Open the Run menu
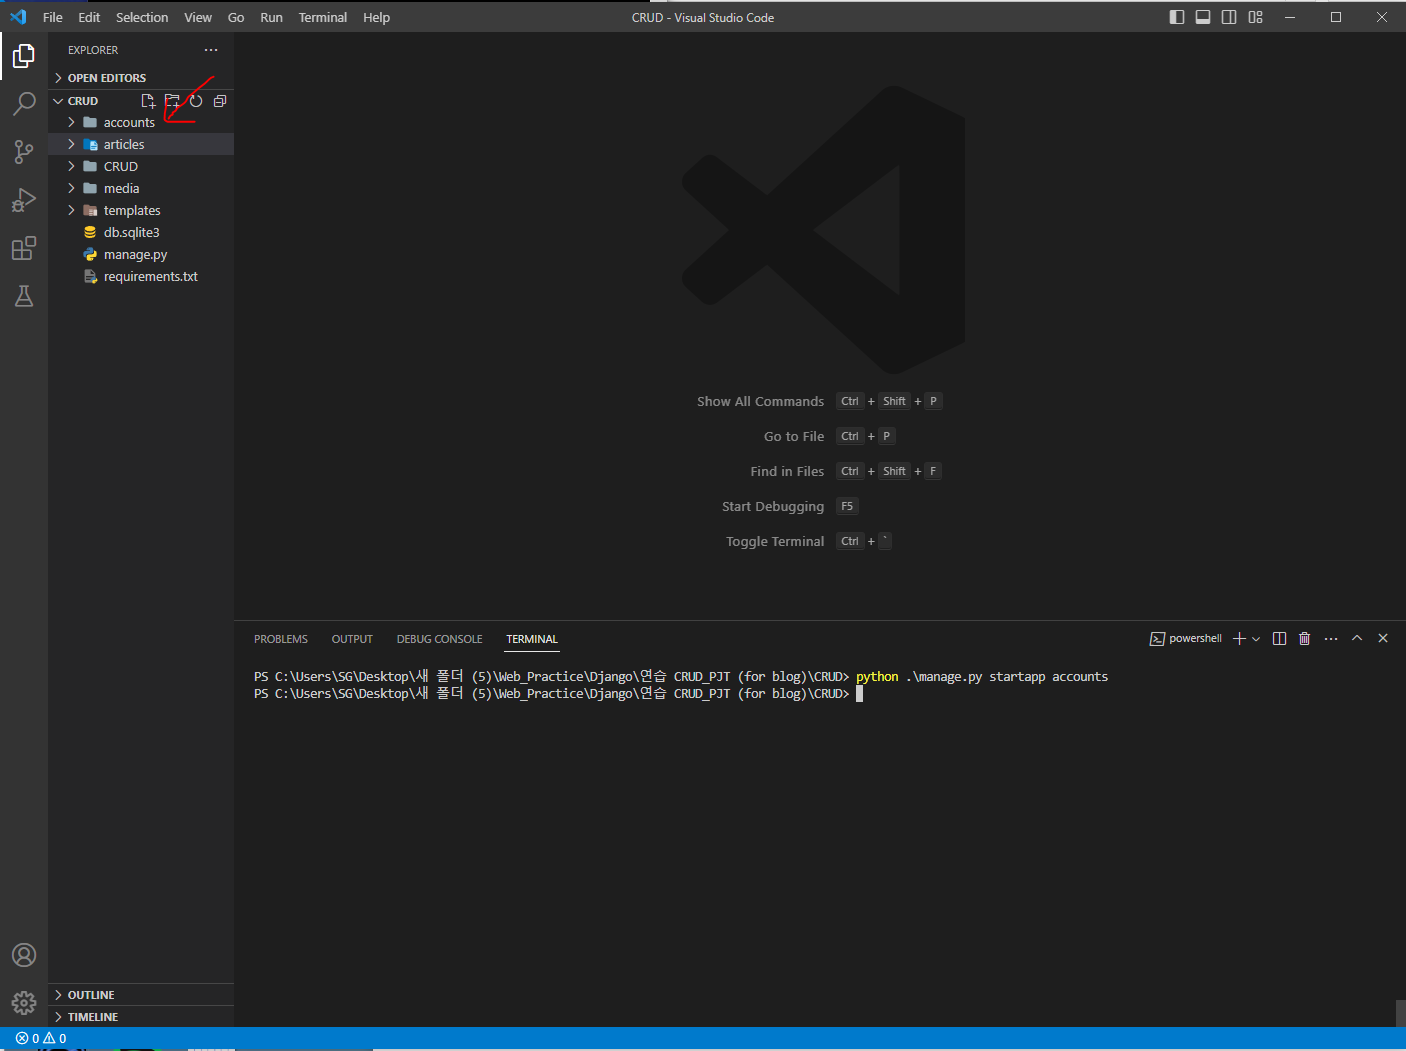The width and height of the screenshot is (1406, 1051). [271, 17]
